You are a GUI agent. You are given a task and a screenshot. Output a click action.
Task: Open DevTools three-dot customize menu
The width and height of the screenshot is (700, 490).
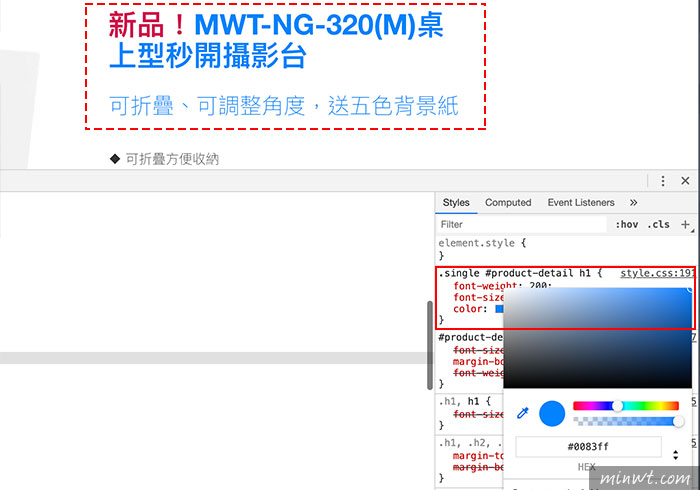pos(663,181)
